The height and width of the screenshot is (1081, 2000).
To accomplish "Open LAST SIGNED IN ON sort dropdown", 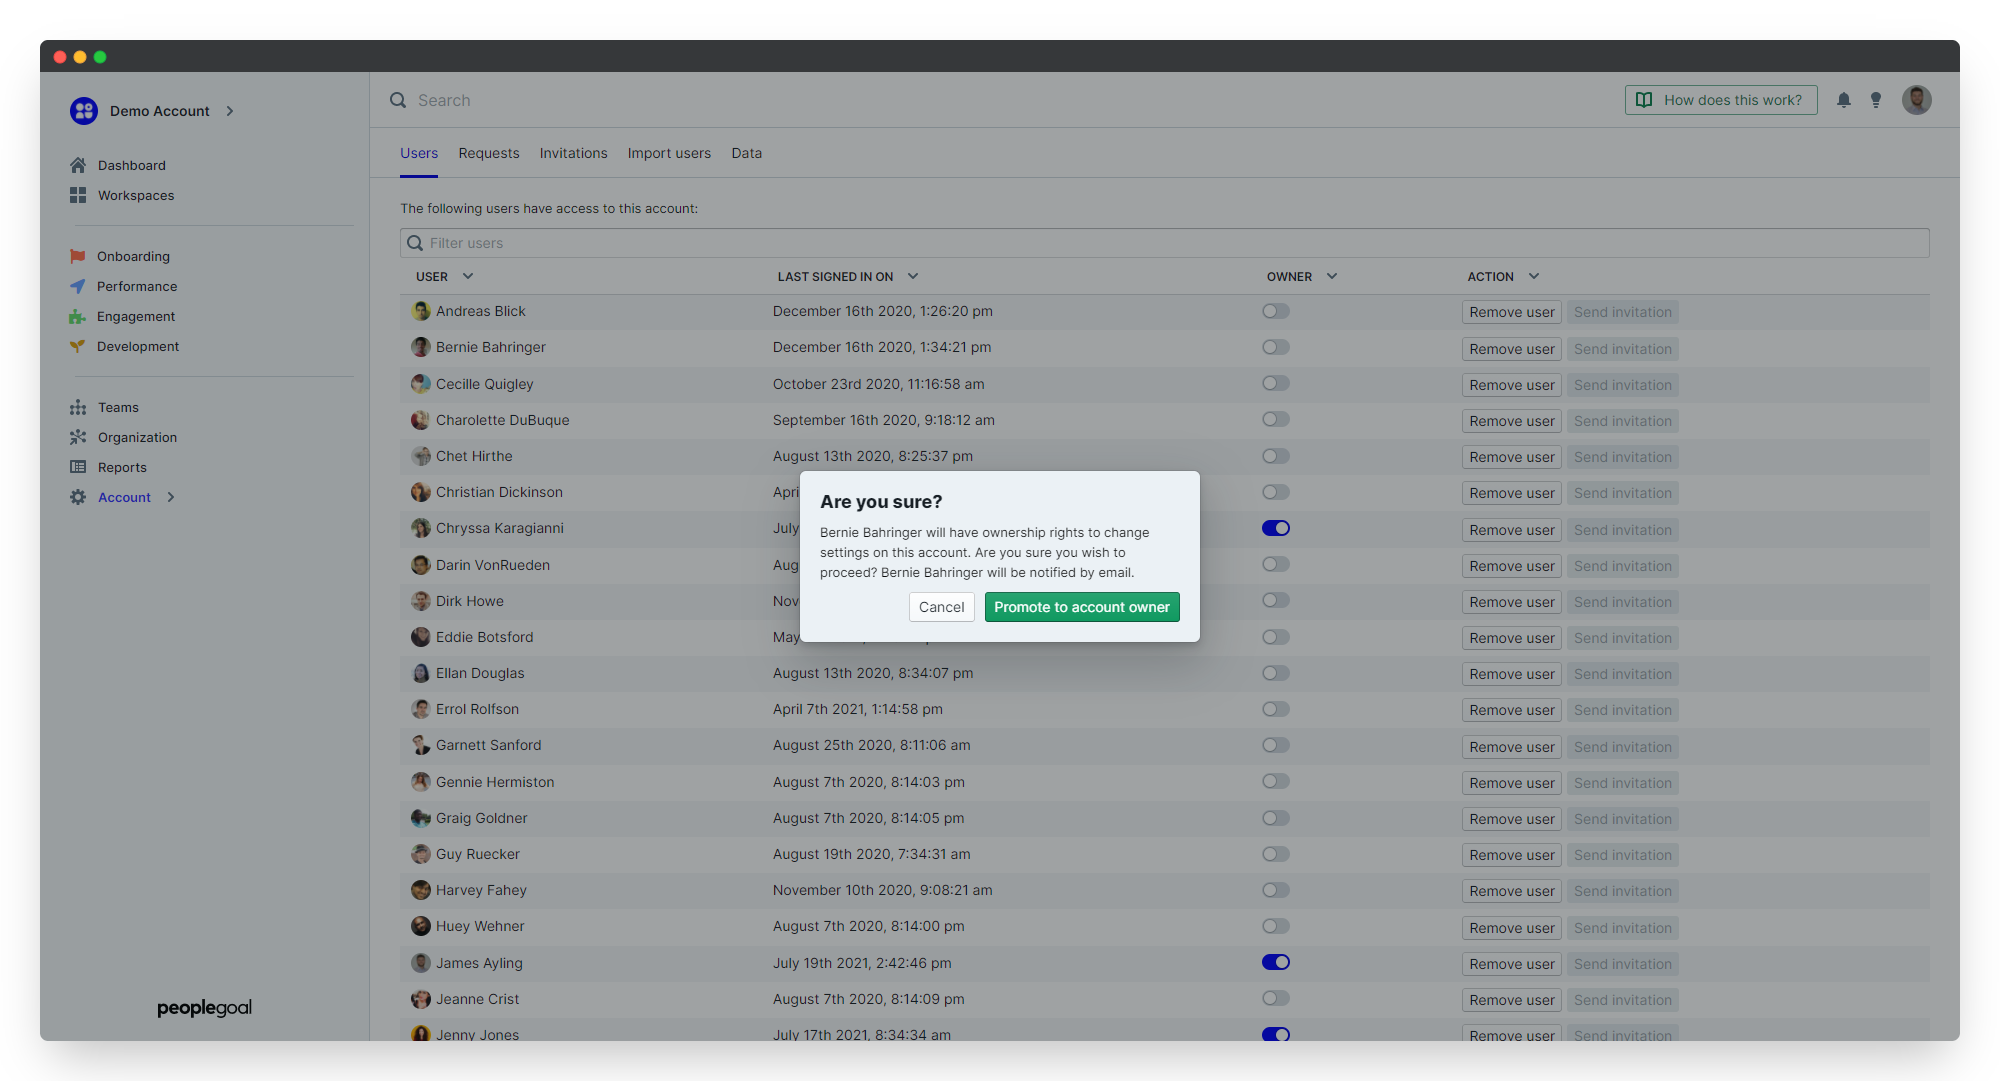I will coord(912,276).
